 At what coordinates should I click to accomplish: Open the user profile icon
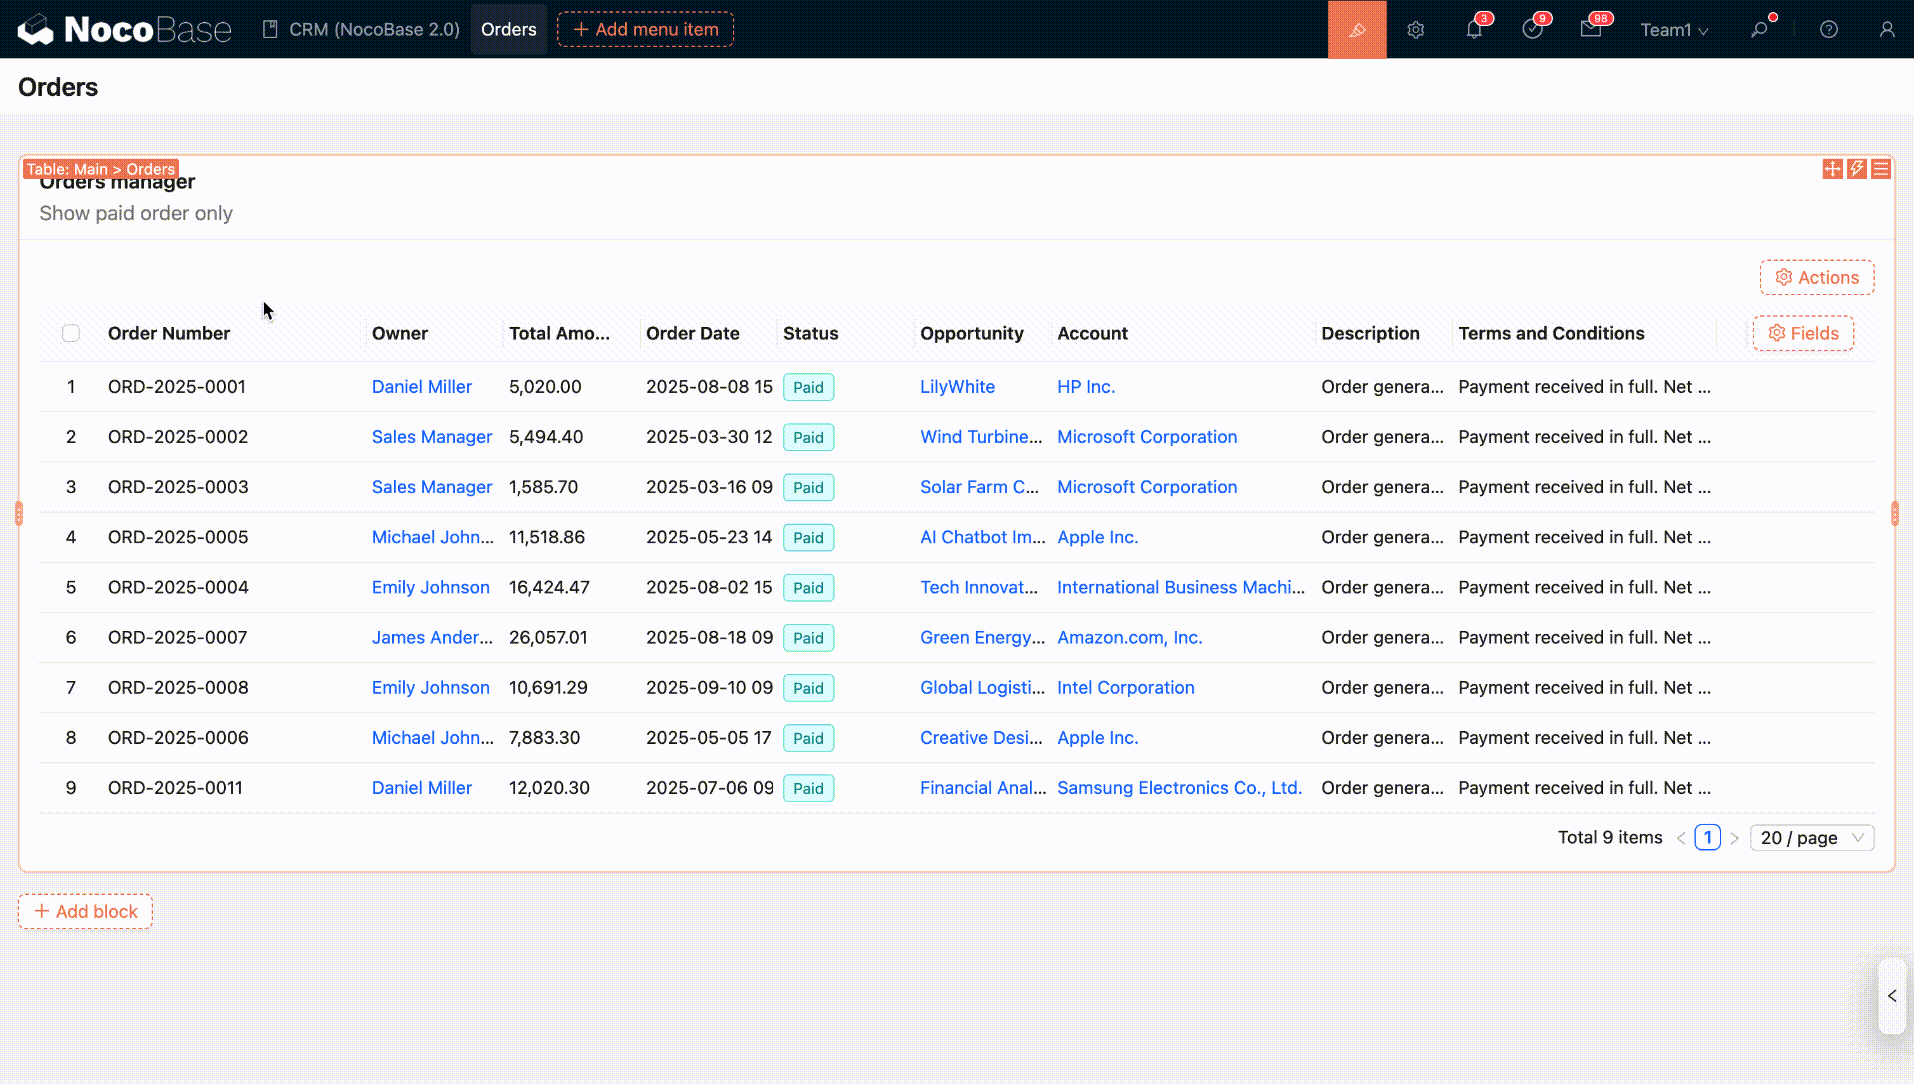(x=1886, y=30)
